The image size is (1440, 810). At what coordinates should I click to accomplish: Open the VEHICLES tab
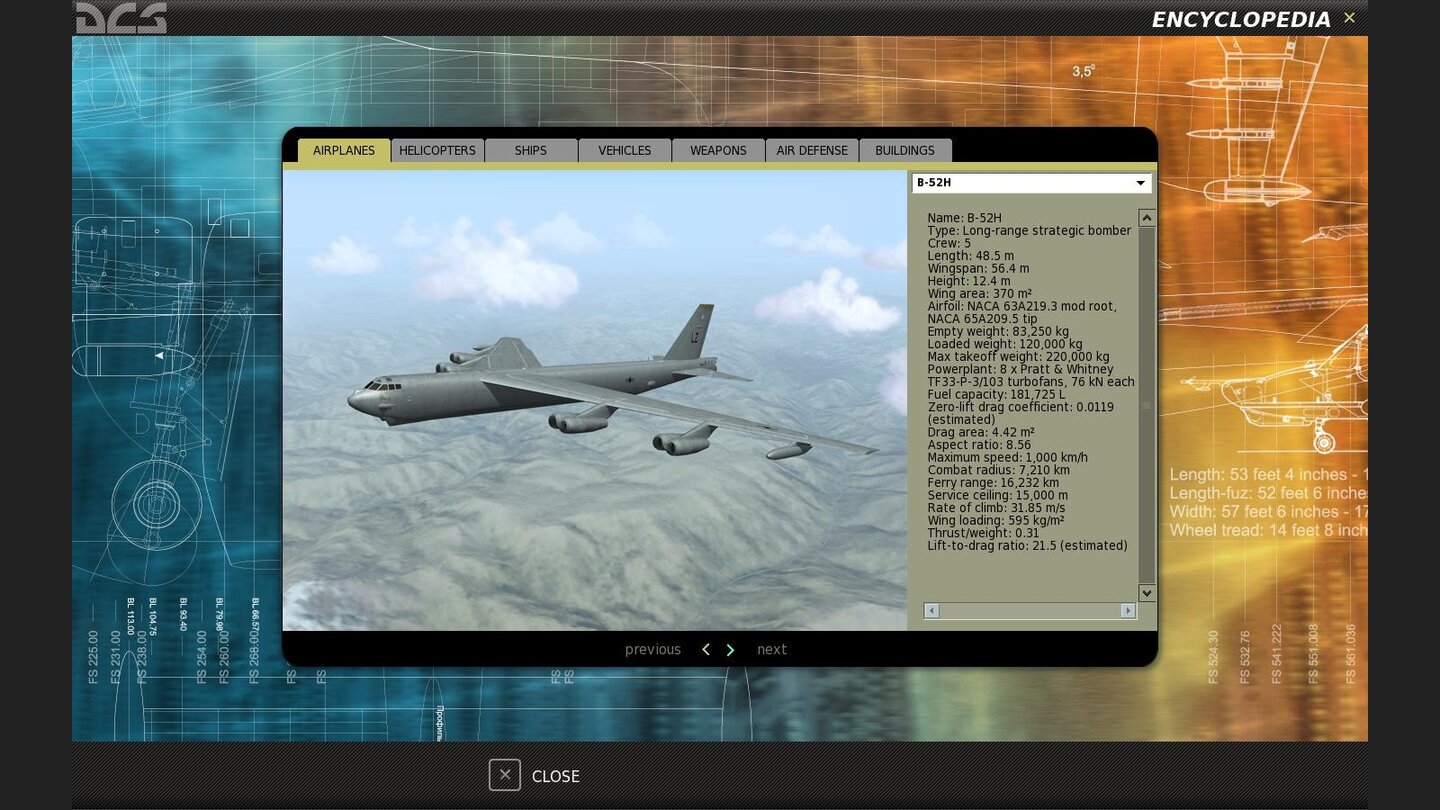tap(625, 150)
